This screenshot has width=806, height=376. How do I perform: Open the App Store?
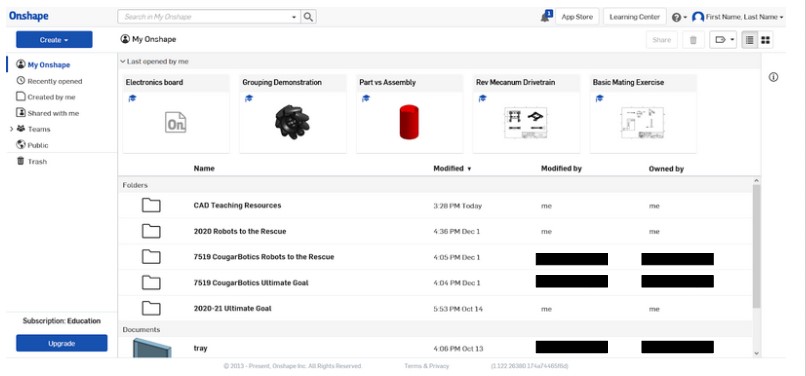click(577, 17)
